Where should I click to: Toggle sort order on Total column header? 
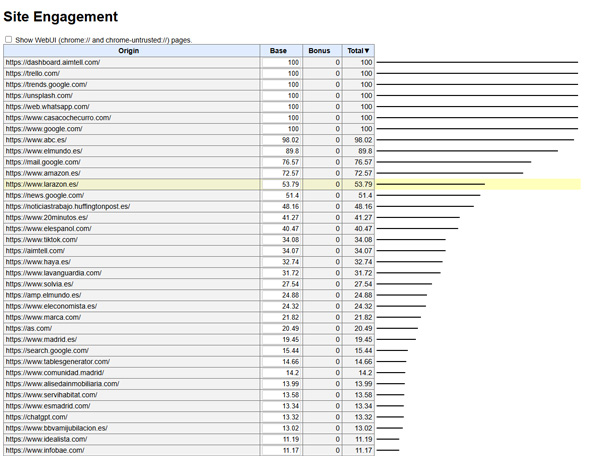(358, 50)
